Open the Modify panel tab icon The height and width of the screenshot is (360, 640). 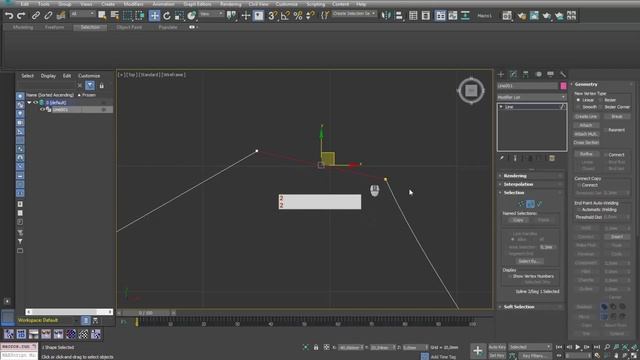click(x=513, y=74)
